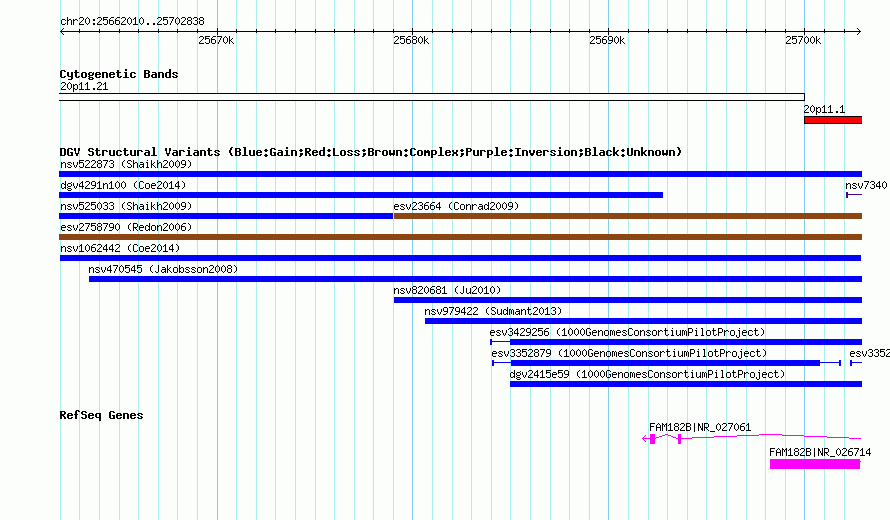
Task: Click the esv3352879 1000Genomes variant bar
Action: tap(666, 363)
